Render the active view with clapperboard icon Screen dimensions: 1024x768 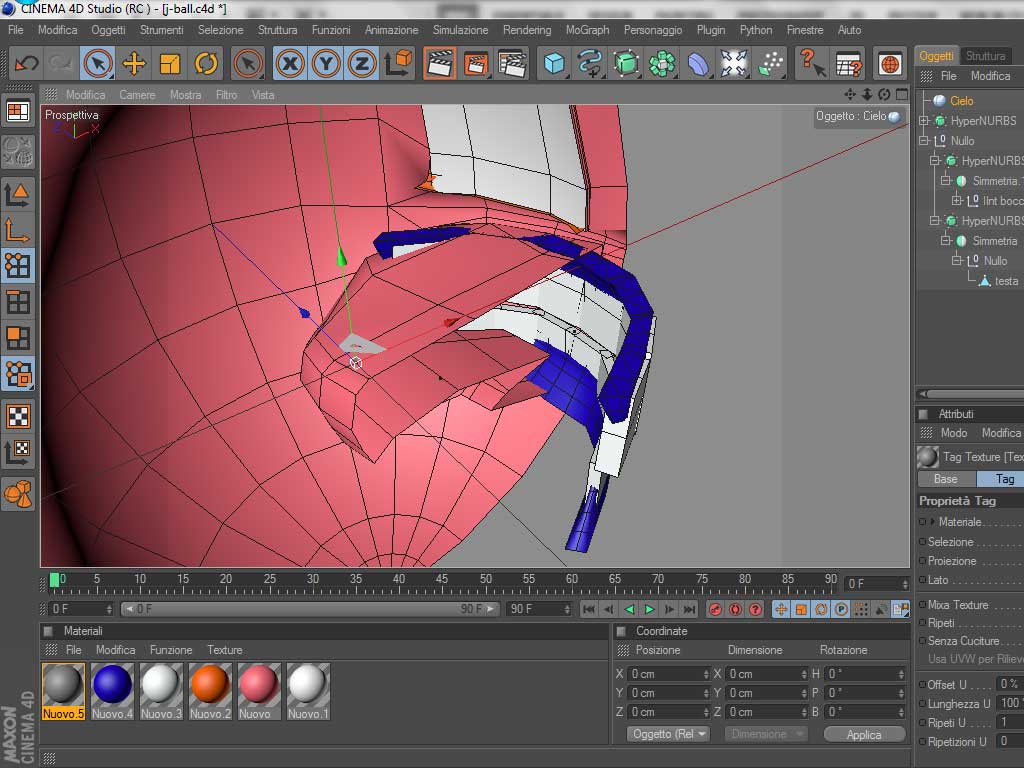tap(439, 64)
